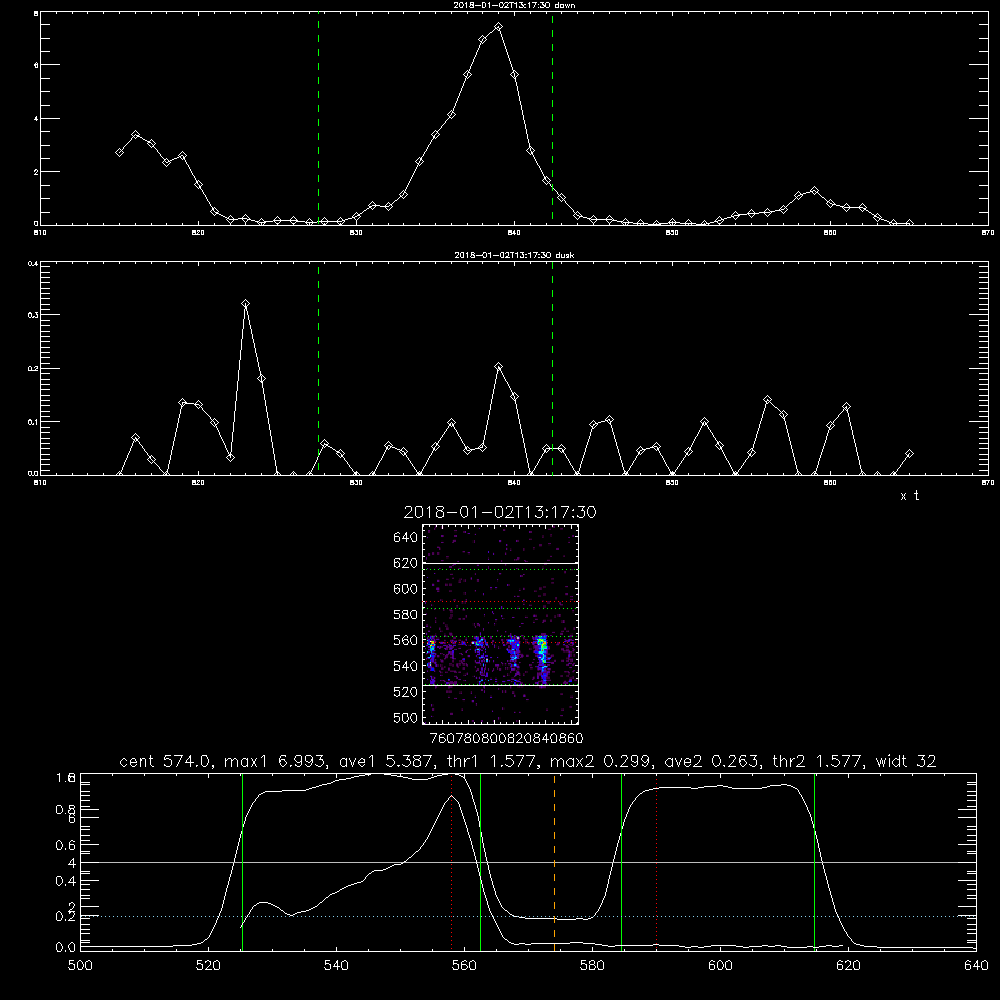Screen dimensions: 1000x1000
Task: Click the orange dashed center line at 574
Action: coord(554,862)
